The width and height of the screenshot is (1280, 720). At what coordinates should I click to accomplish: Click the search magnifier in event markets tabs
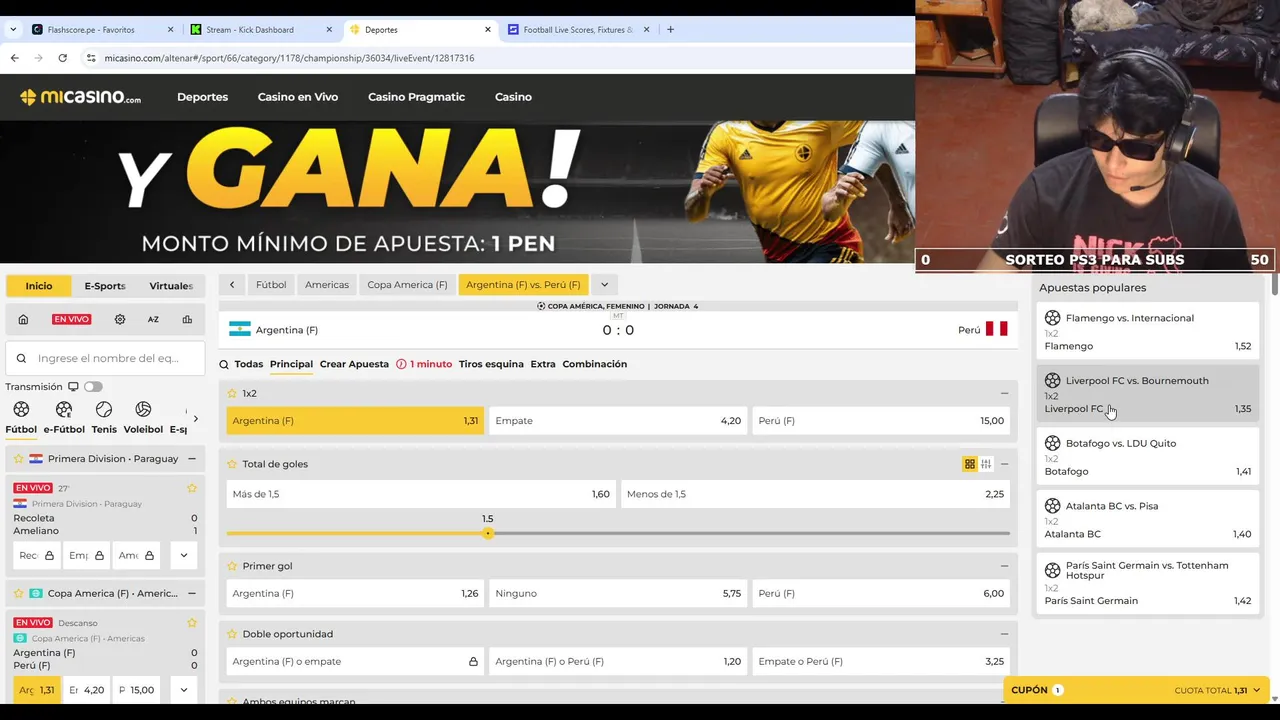tap(224, 364)
